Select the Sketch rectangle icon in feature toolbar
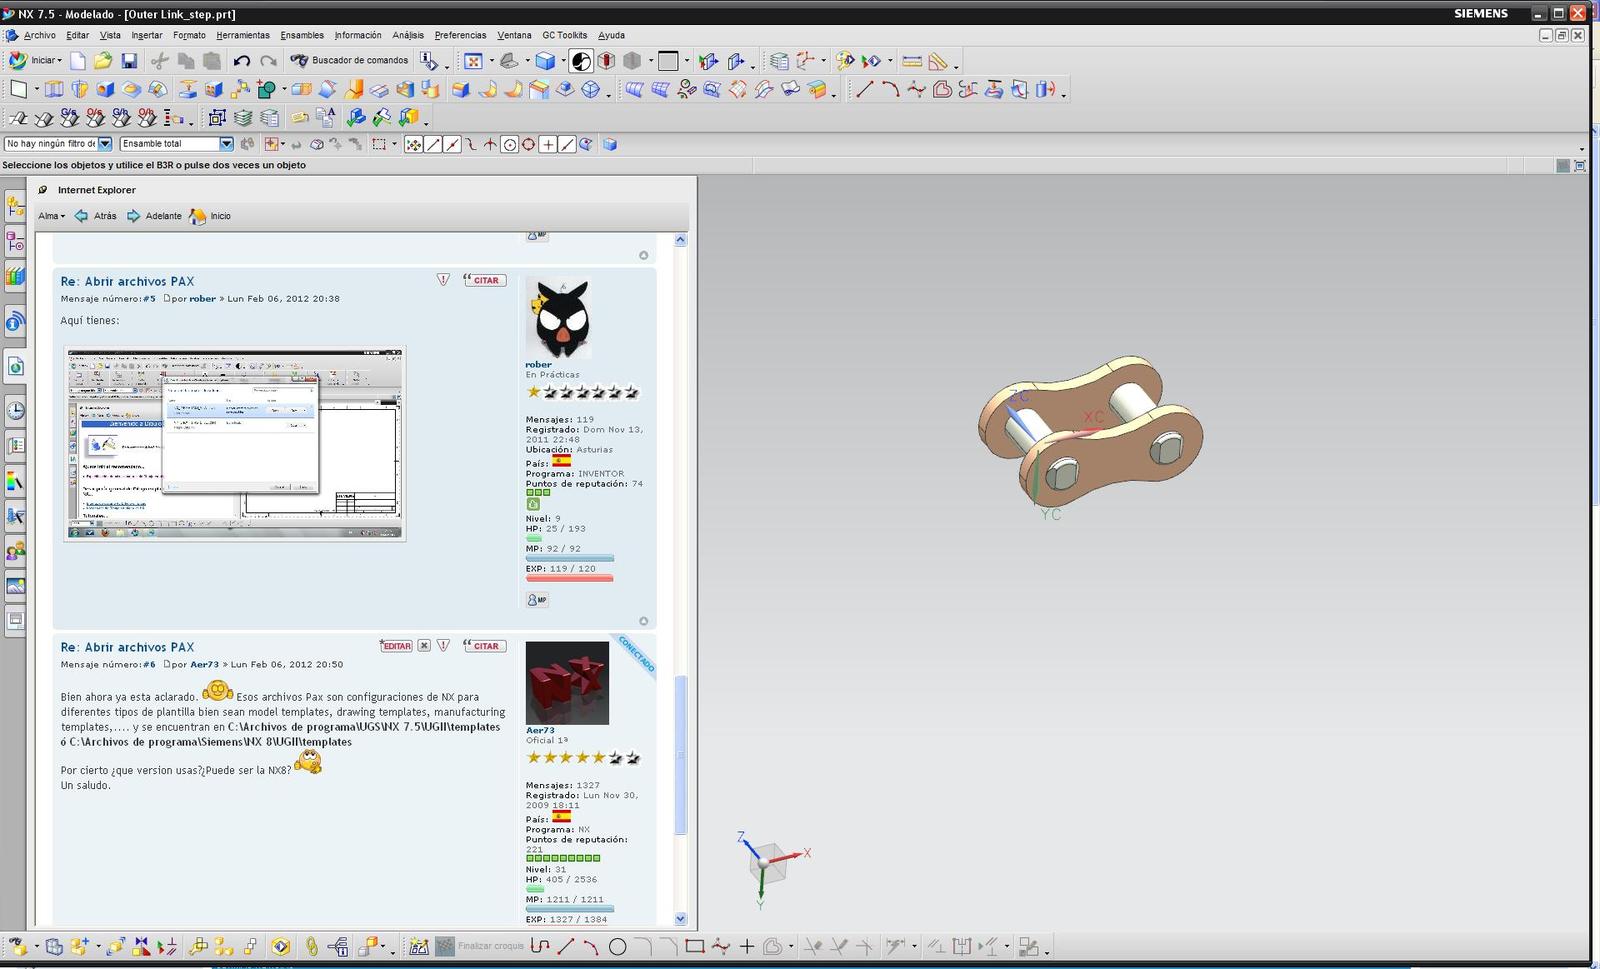The height and width of the screenshot is (969, 1600). coord(19,90)
